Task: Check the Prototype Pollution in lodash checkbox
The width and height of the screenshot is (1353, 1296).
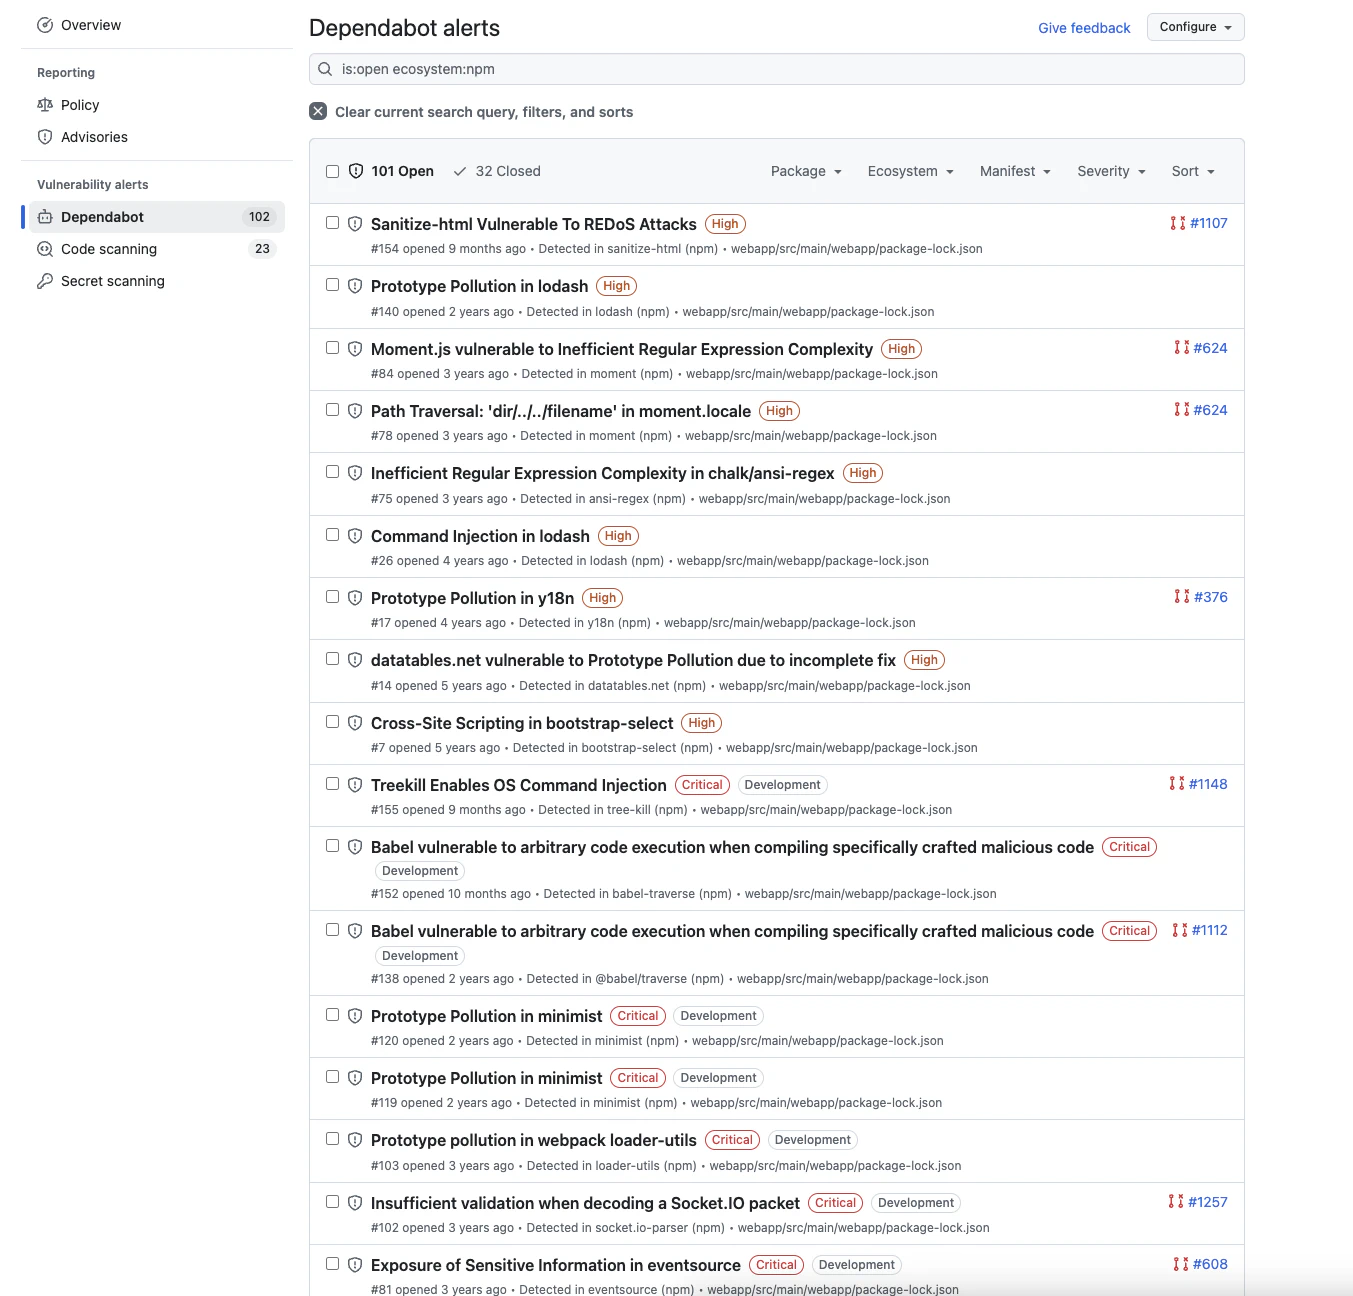Action: point(333,285)
